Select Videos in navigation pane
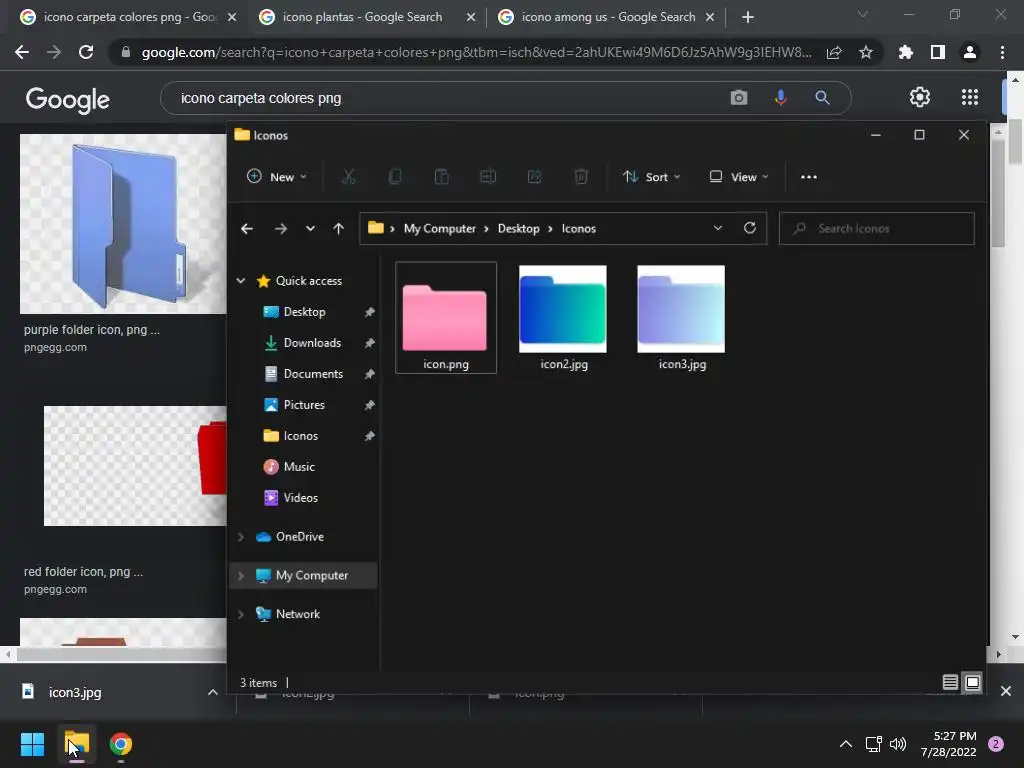Viewport: 1024px width, 768px height. pyautogui.click(x=300, y=498)
